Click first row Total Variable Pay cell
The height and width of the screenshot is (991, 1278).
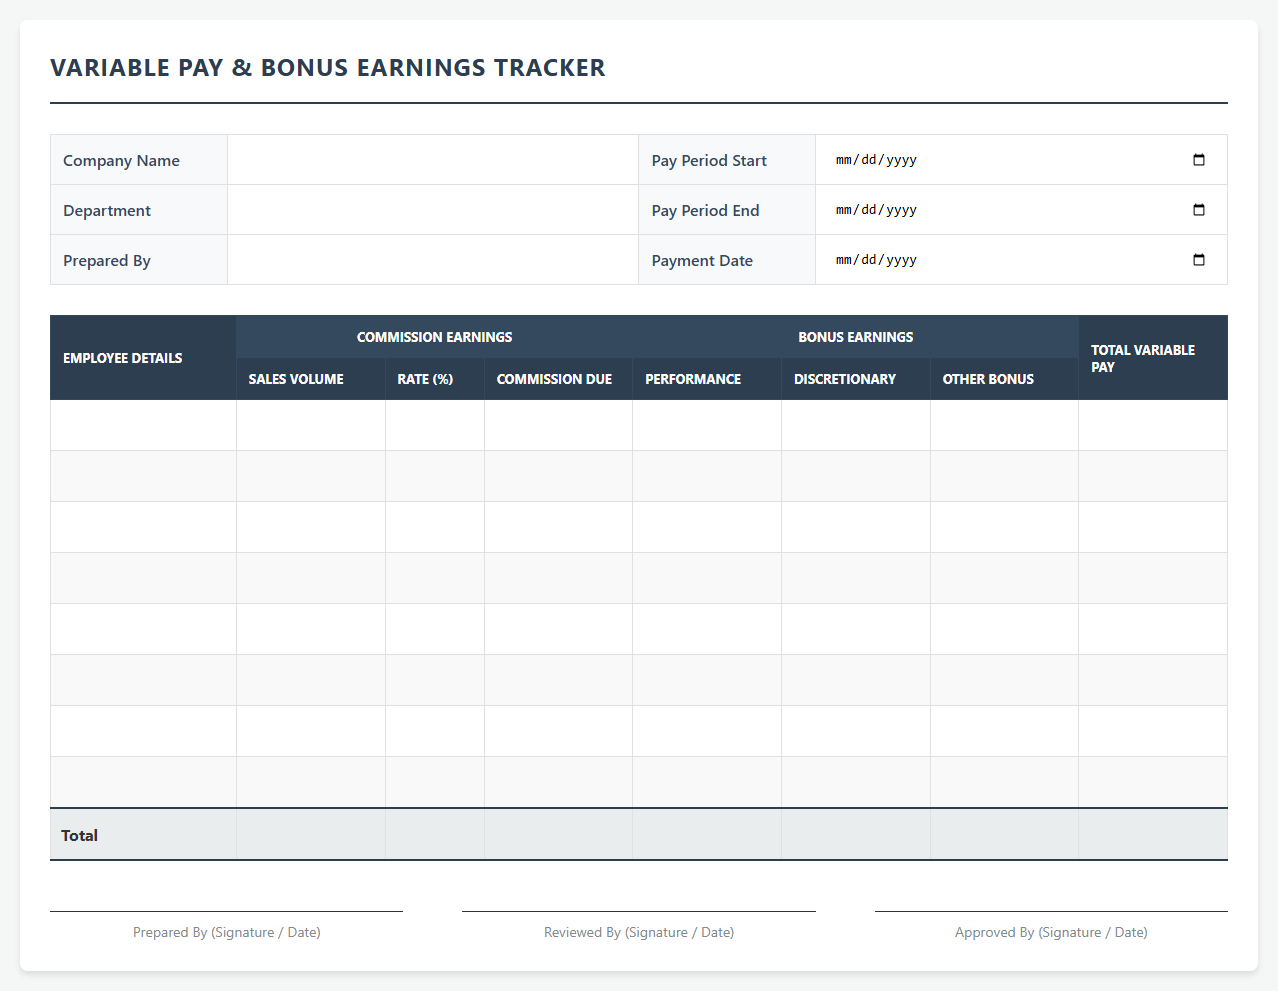[x=1153, y=425]
